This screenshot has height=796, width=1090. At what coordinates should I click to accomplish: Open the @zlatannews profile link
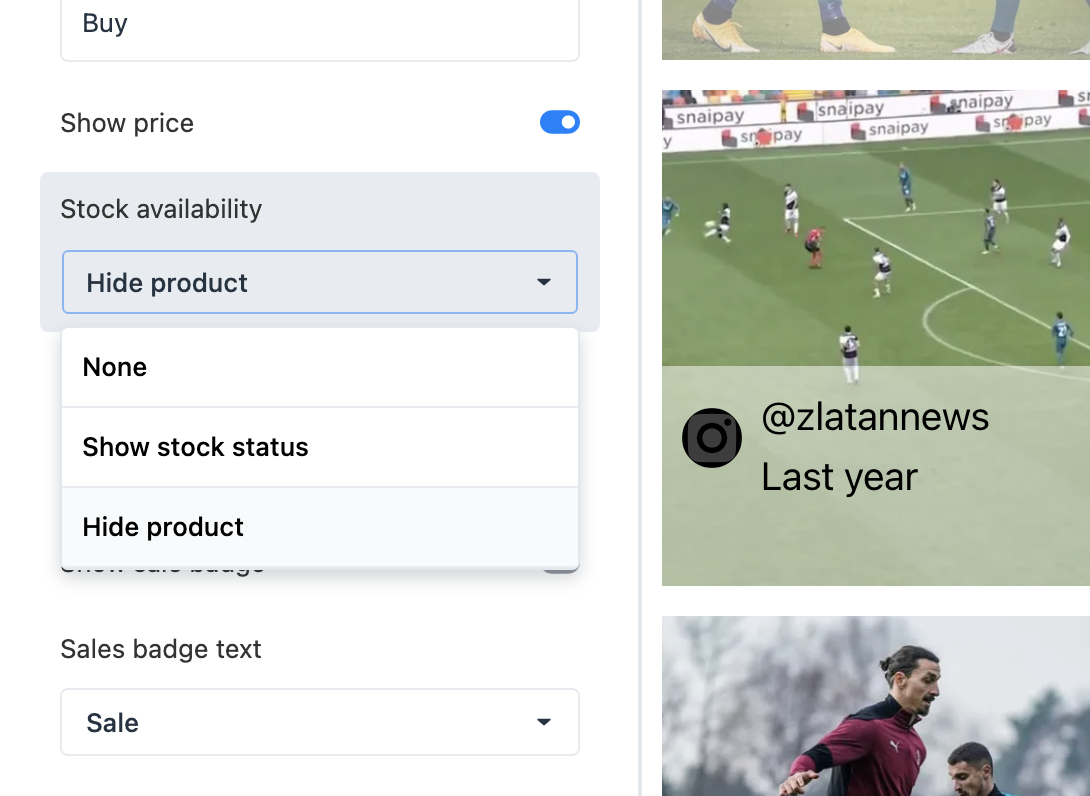(x=875, y=416)
